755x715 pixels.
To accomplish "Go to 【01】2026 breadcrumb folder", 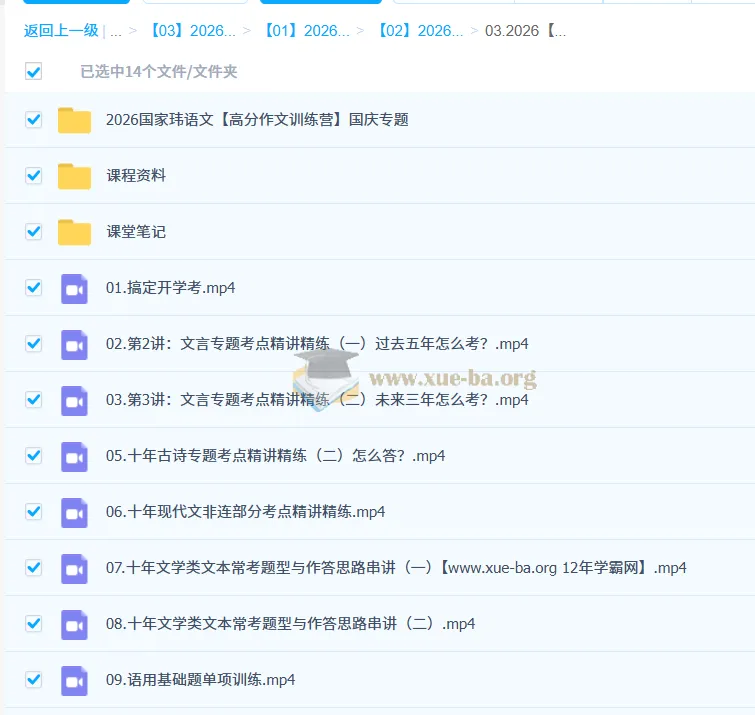I will pos(306,31).
